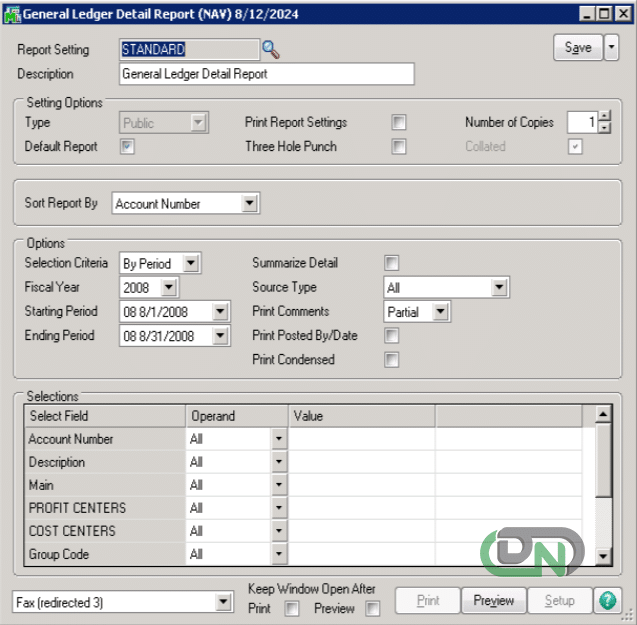Check Keep Window Open After Print
Viewport: 637px width, 625px height.
[291, 608]
